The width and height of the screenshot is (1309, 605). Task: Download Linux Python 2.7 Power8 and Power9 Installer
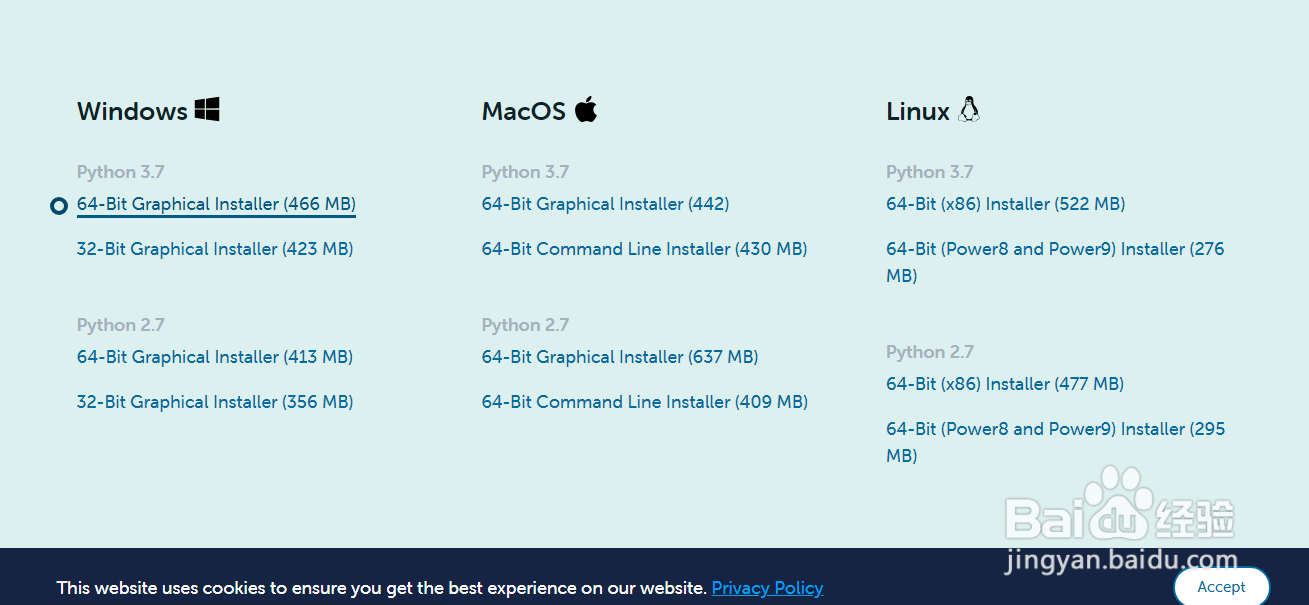click(x=1054, y=430)
